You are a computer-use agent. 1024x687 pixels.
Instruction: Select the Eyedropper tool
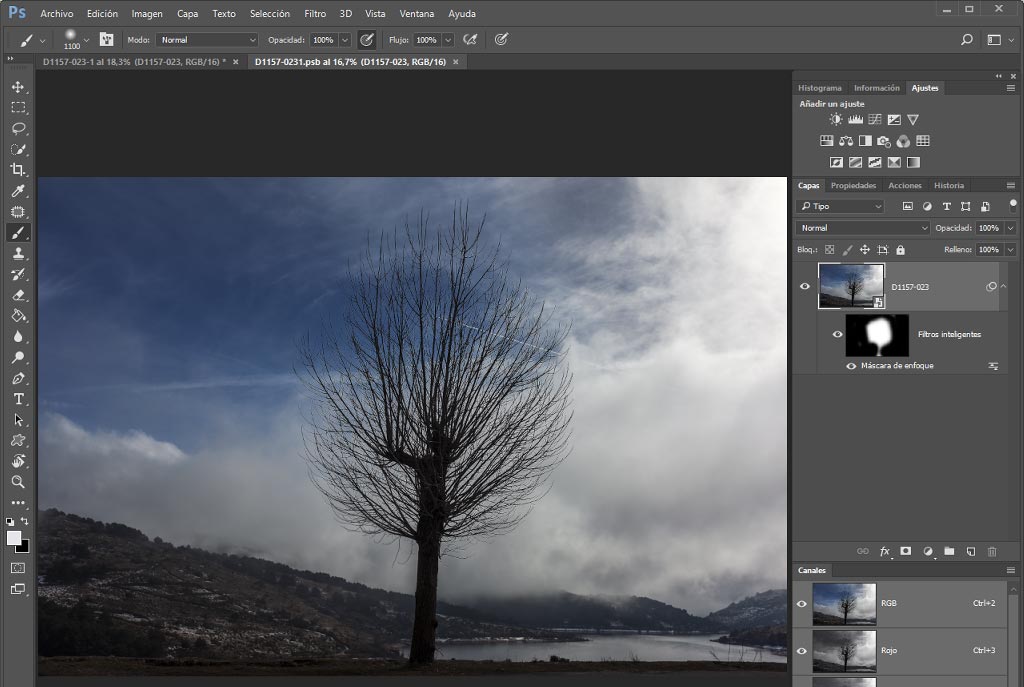(x=18, y=191)
